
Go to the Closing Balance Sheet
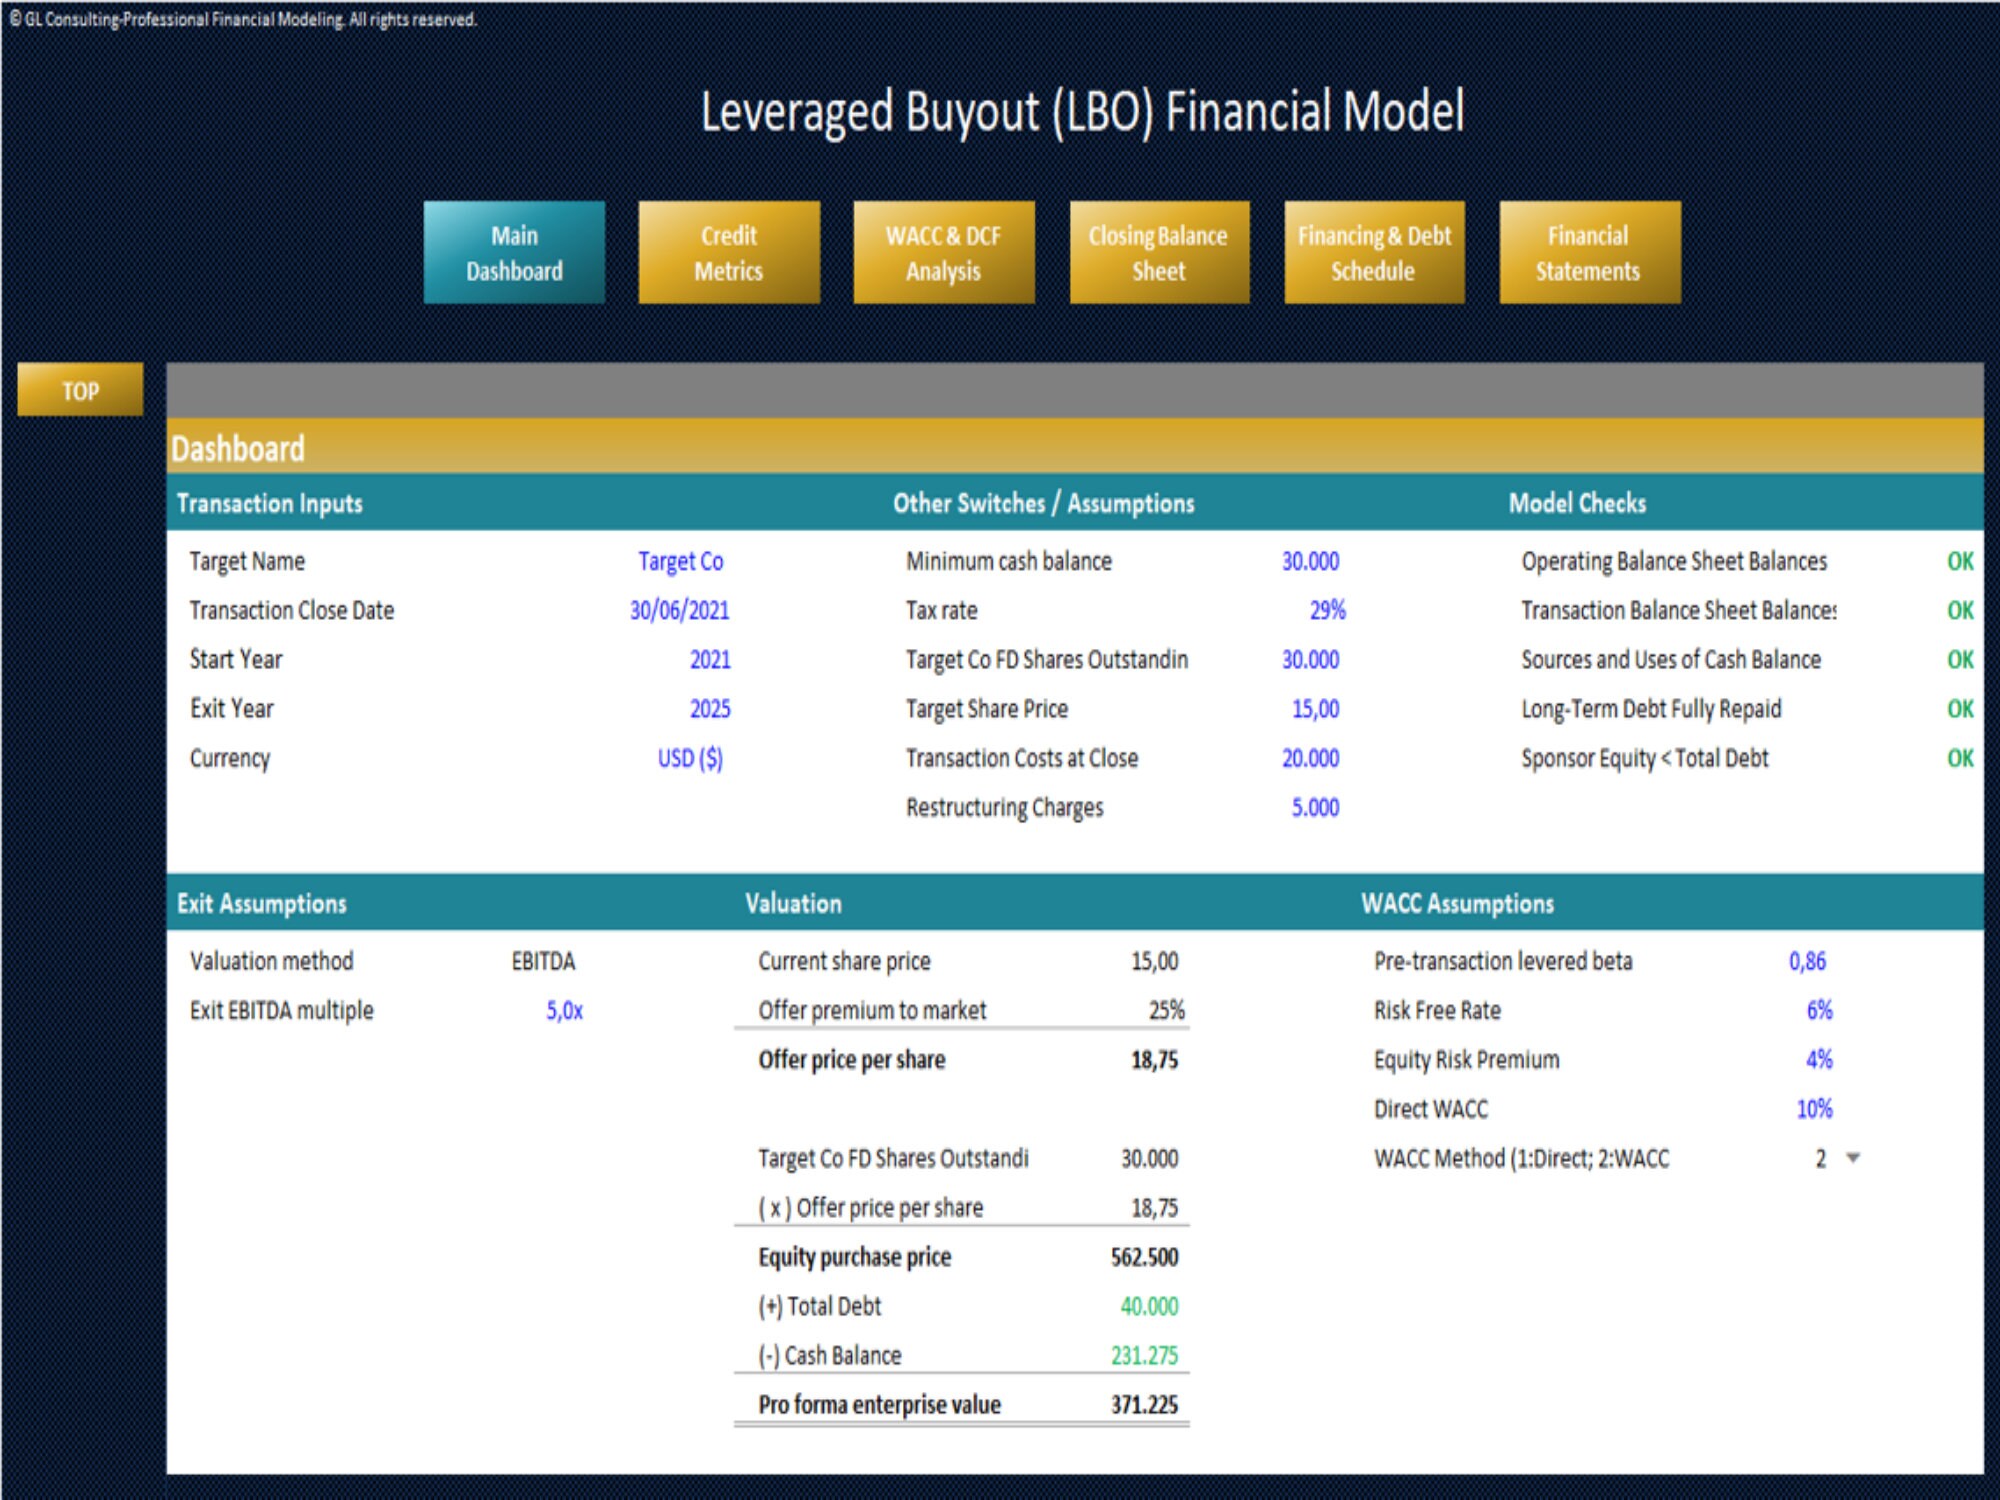point(1159,251)
